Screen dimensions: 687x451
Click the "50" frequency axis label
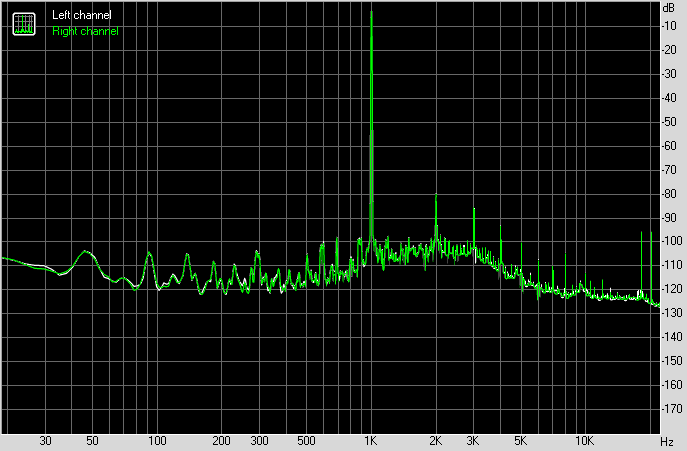pyautogui.click(x=92, y=440)
